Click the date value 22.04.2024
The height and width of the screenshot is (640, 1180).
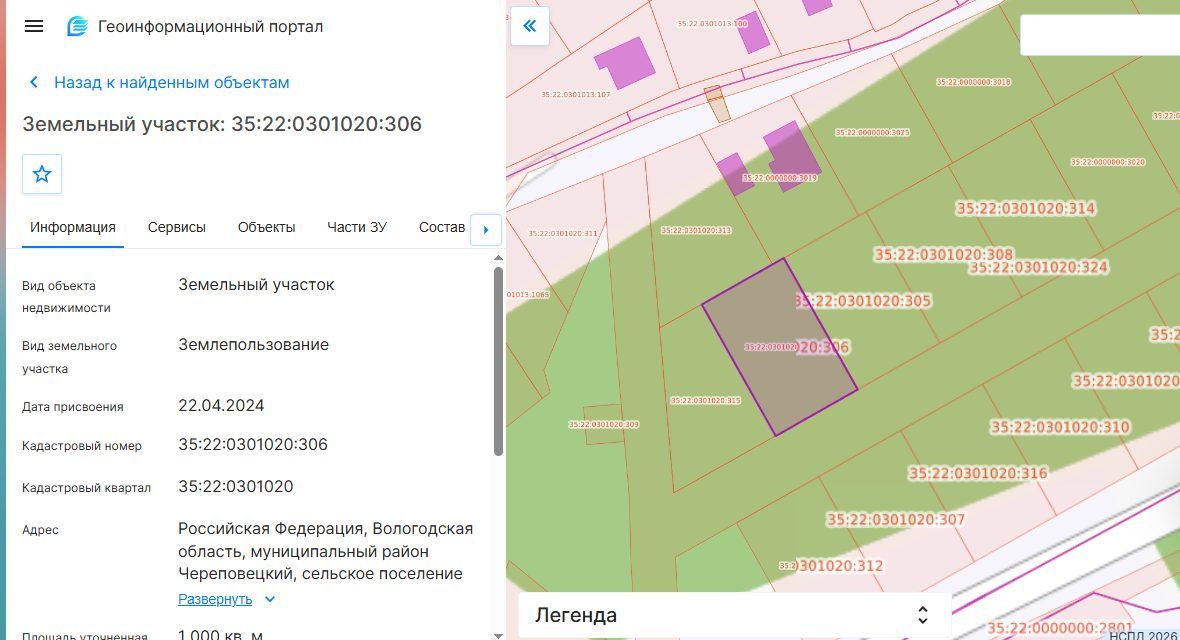click(x=221, y=406)
